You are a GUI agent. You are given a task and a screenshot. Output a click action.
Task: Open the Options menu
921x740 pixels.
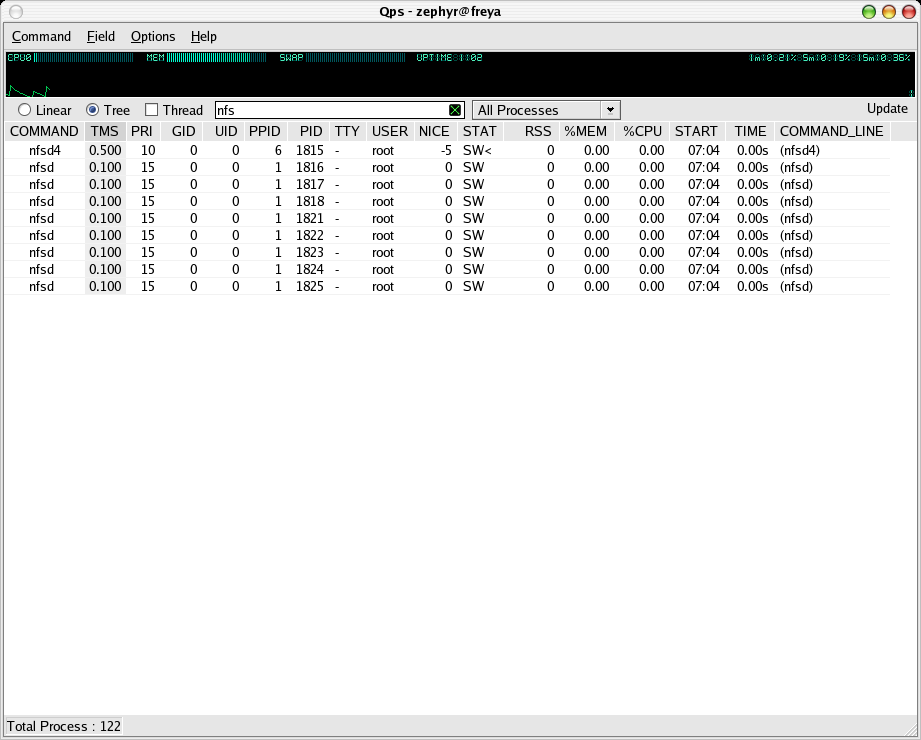(153, 36)
